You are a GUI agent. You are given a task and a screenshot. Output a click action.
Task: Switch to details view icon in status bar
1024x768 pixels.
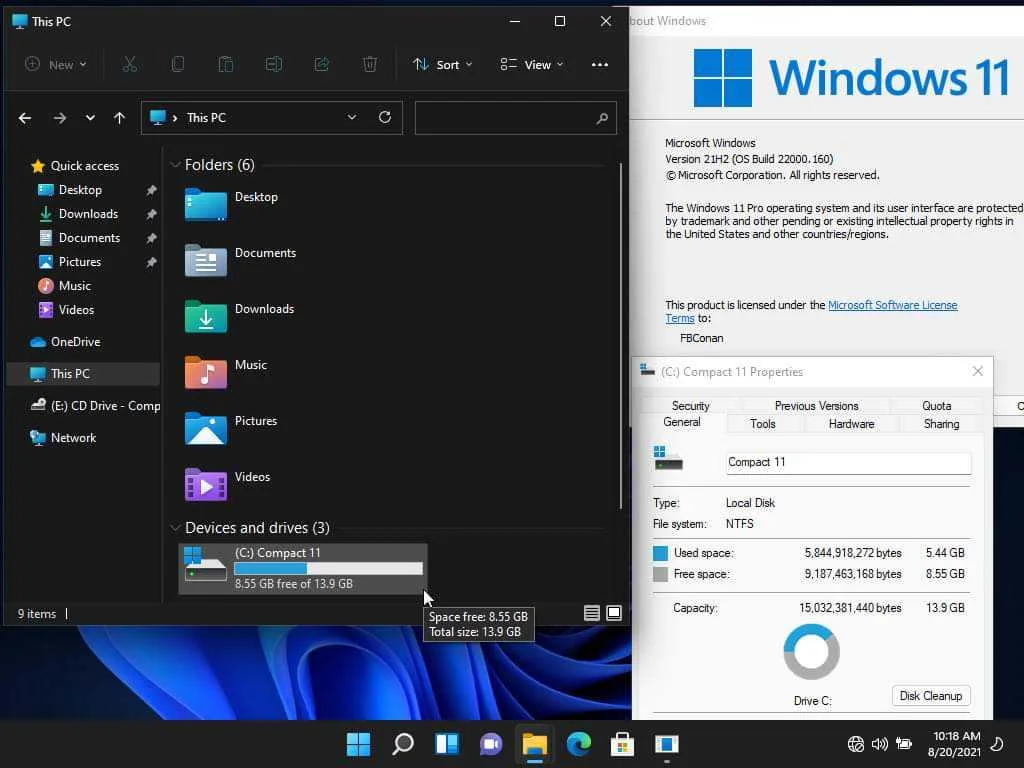click(x=592, y=613)
